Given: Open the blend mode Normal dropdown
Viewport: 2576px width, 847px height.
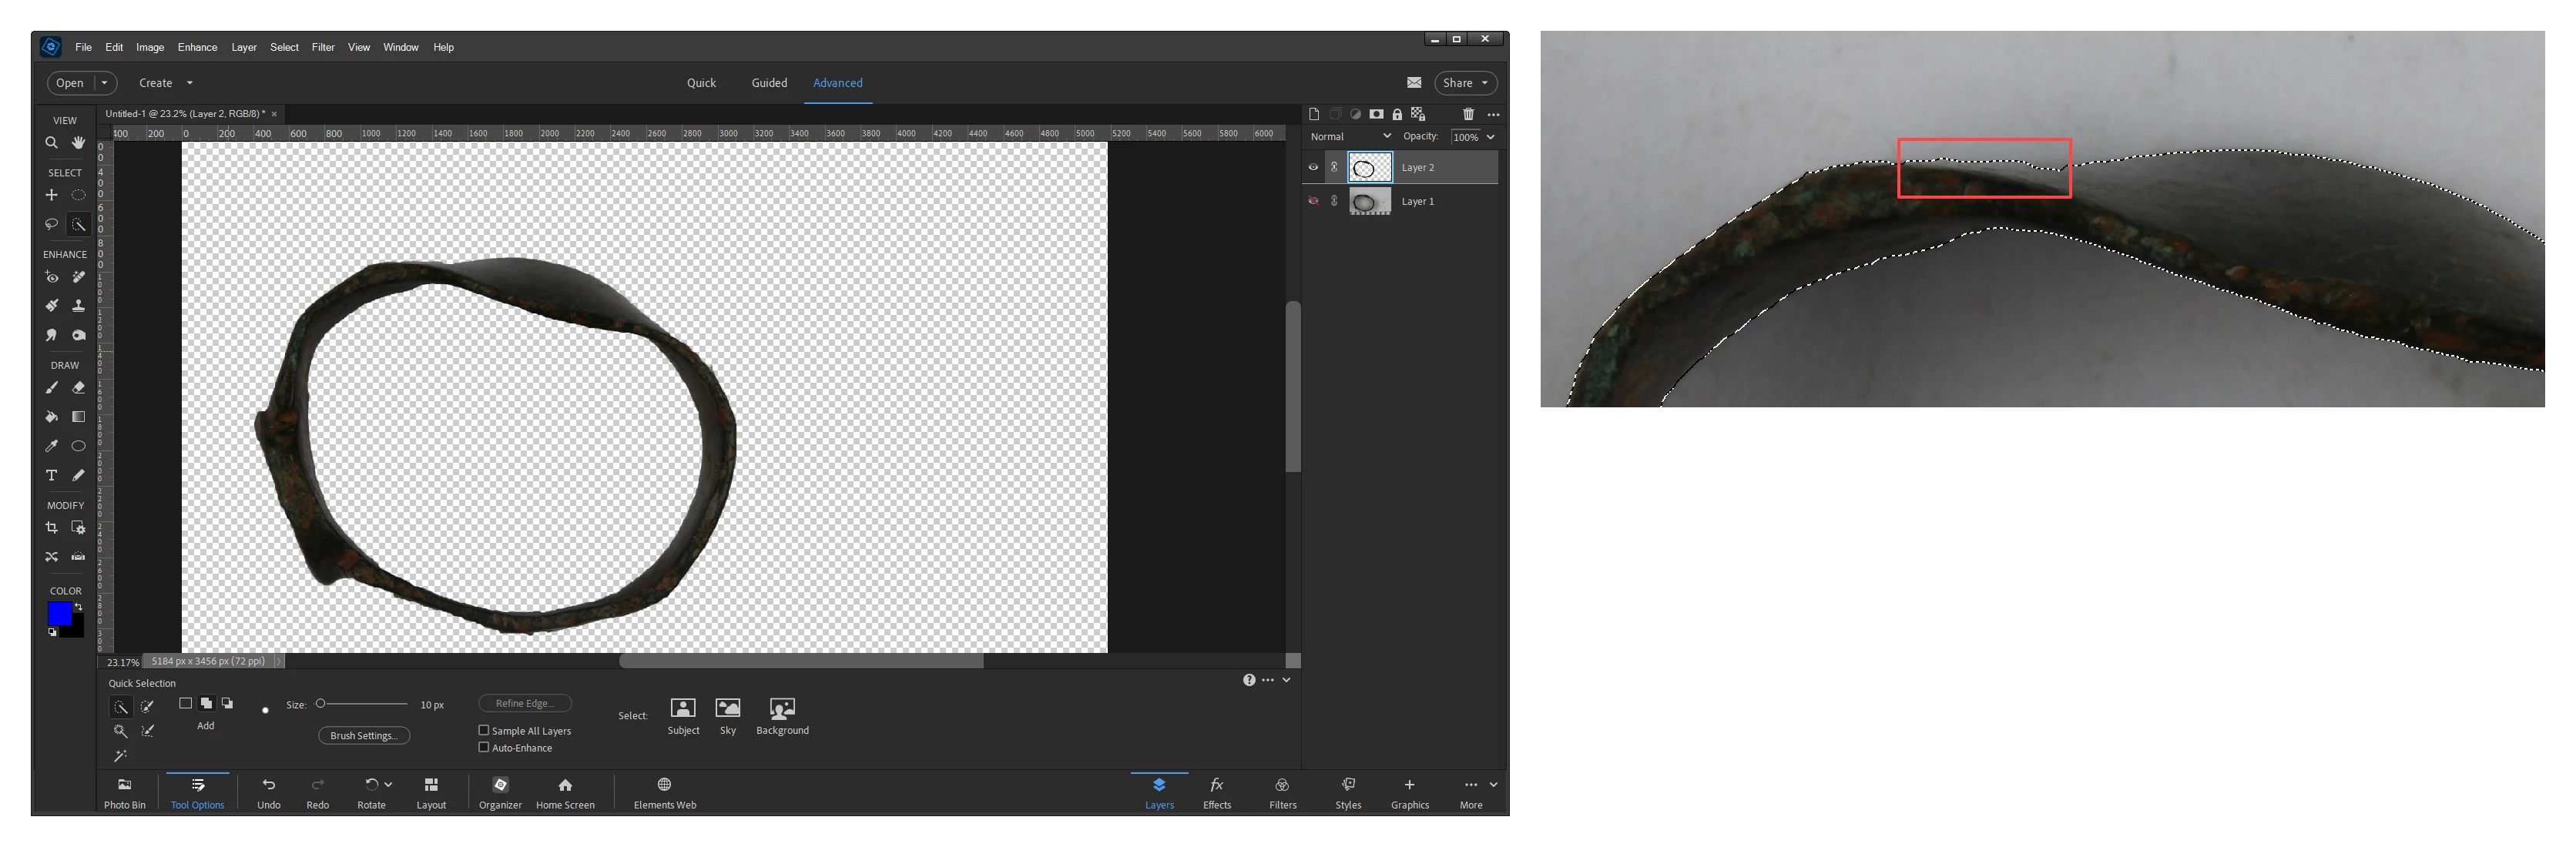Looking at the screenshot, I should (1350, 137).
